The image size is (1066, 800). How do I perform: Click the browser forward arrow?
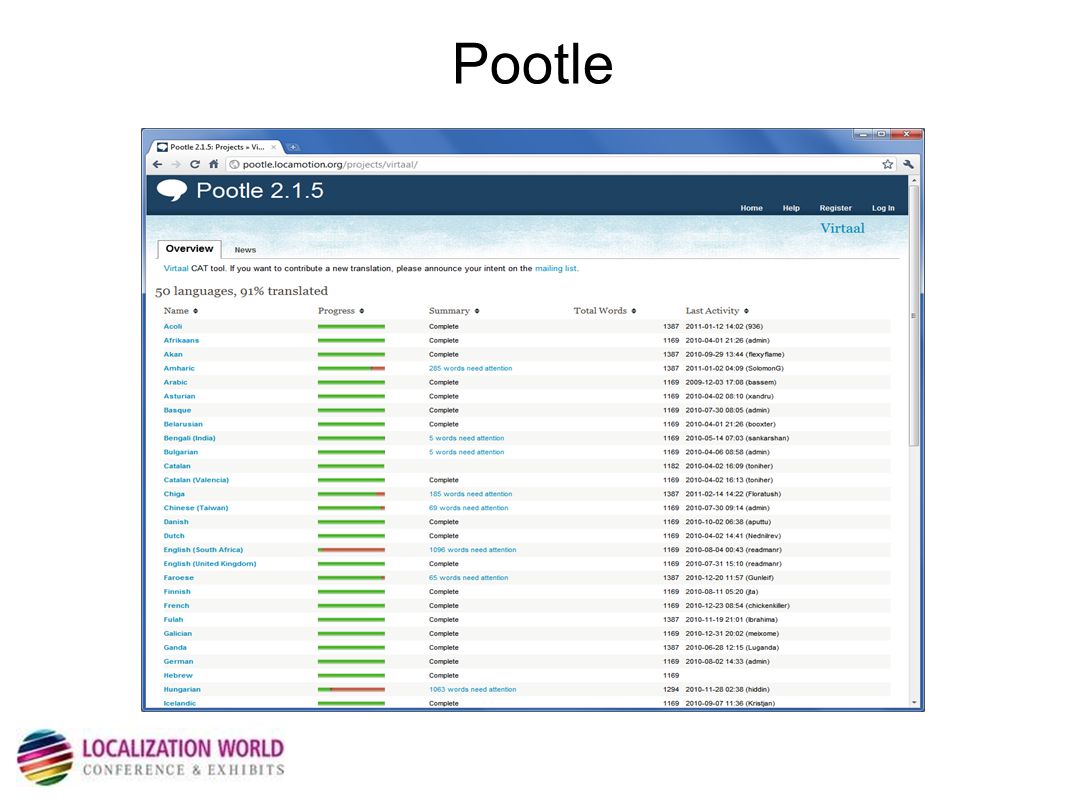[176, 164]
